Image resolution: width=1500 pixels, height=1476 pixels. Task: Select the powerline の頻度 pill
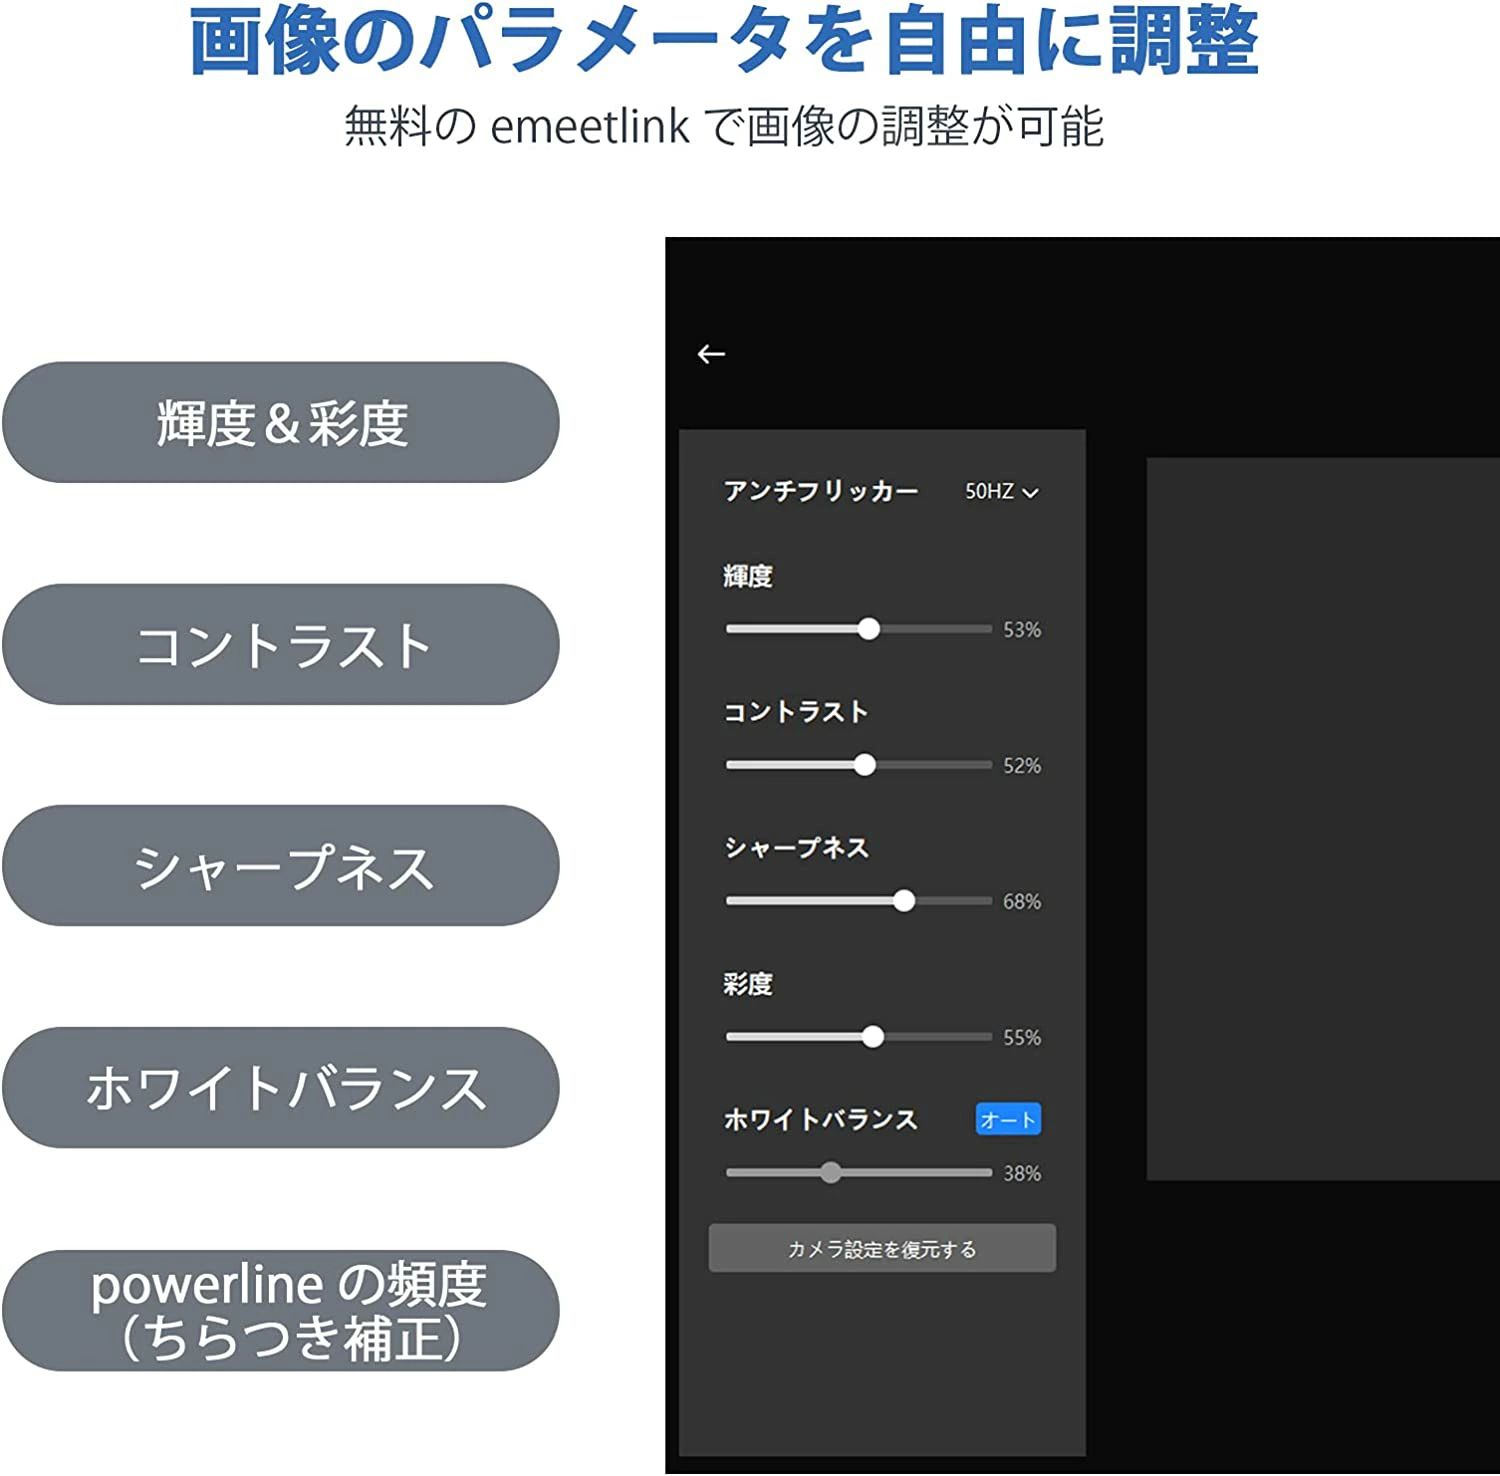coord(281,1310)
